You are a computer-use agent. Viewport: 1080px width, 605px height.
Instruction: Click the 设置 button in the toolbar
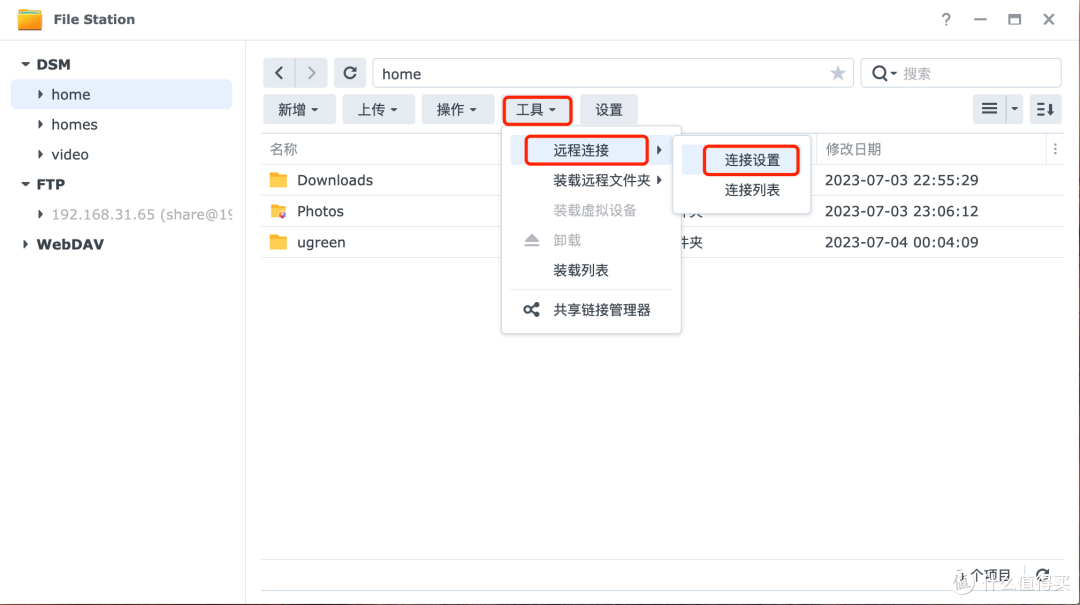pyautogui.click(x=609, y=109)
